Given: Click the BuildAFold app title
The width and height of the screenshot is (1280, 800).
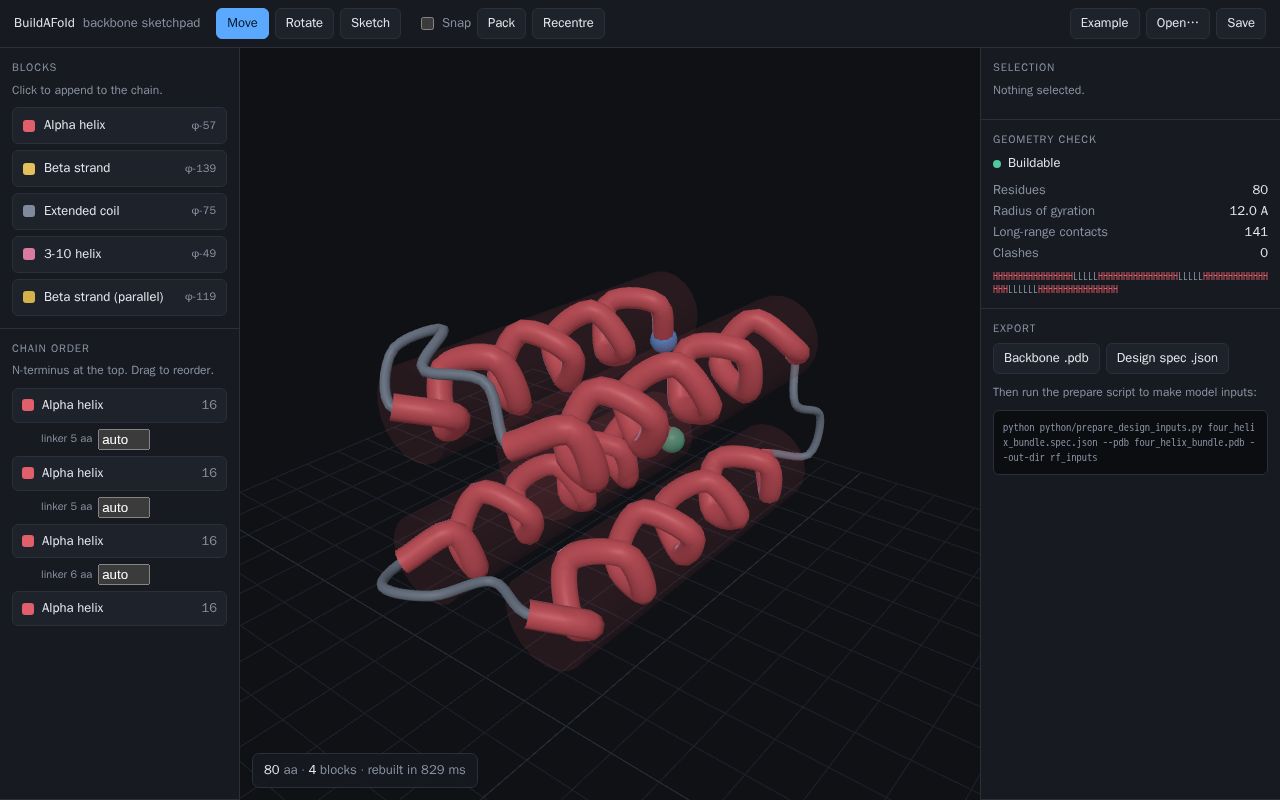Looking at the screenshot, I should point(44,23).
